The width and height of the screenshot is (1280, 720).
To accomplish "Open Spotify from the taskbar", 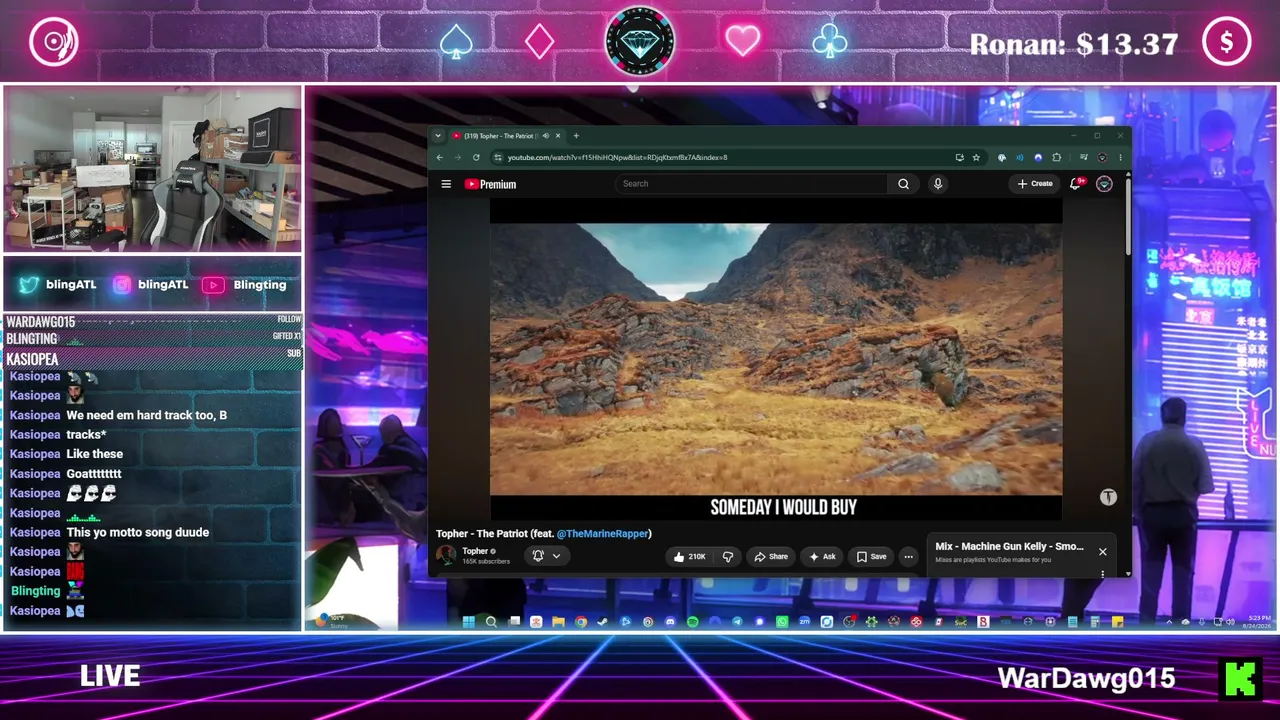I will (692, 622).
